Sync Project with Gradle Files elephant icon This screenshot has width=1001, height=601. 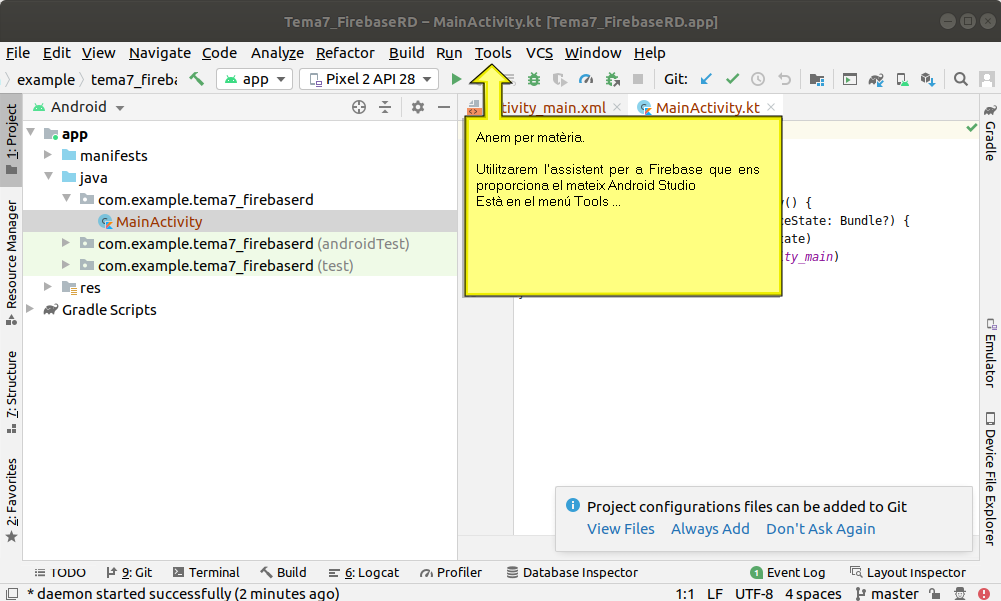click(x=876, y=79)
